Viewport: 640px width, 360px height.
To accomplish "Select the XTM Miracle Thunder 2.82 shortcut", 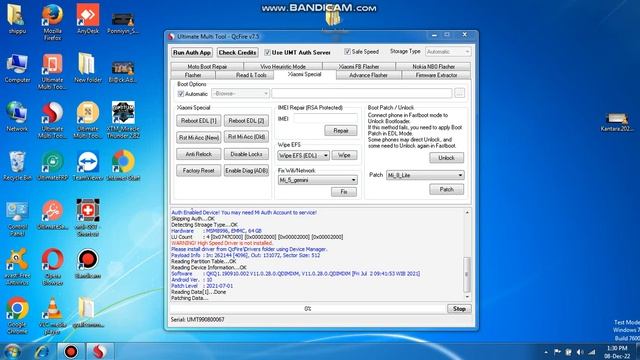I will (x=123, y=120).
